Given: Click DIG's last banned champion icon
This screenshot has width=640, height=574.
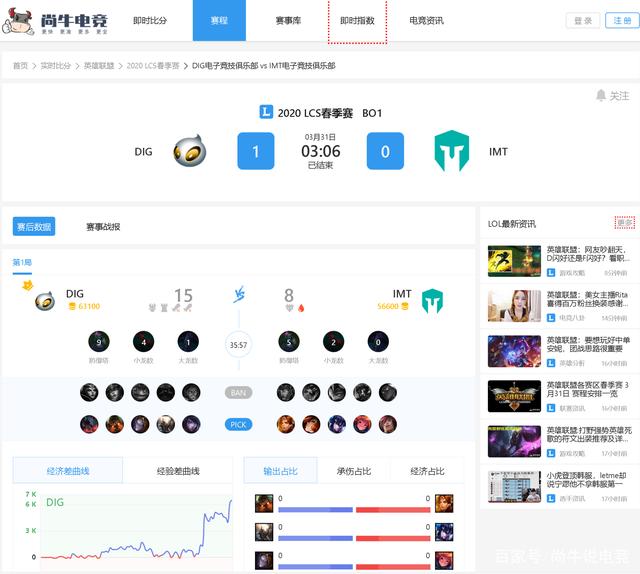Looking at the screenshot, I should pyautogui.click(x=191, y=393).
